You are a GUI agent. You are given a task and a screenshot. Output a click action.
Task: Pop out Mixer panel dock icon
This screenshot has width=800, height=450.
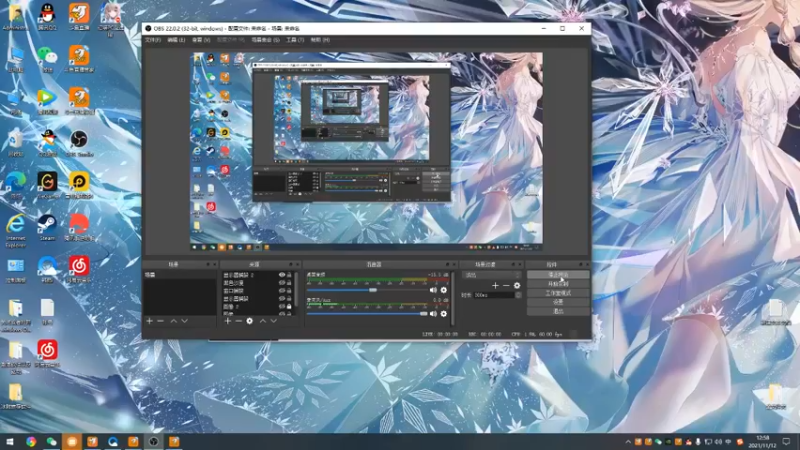click(x=447, y=264)
